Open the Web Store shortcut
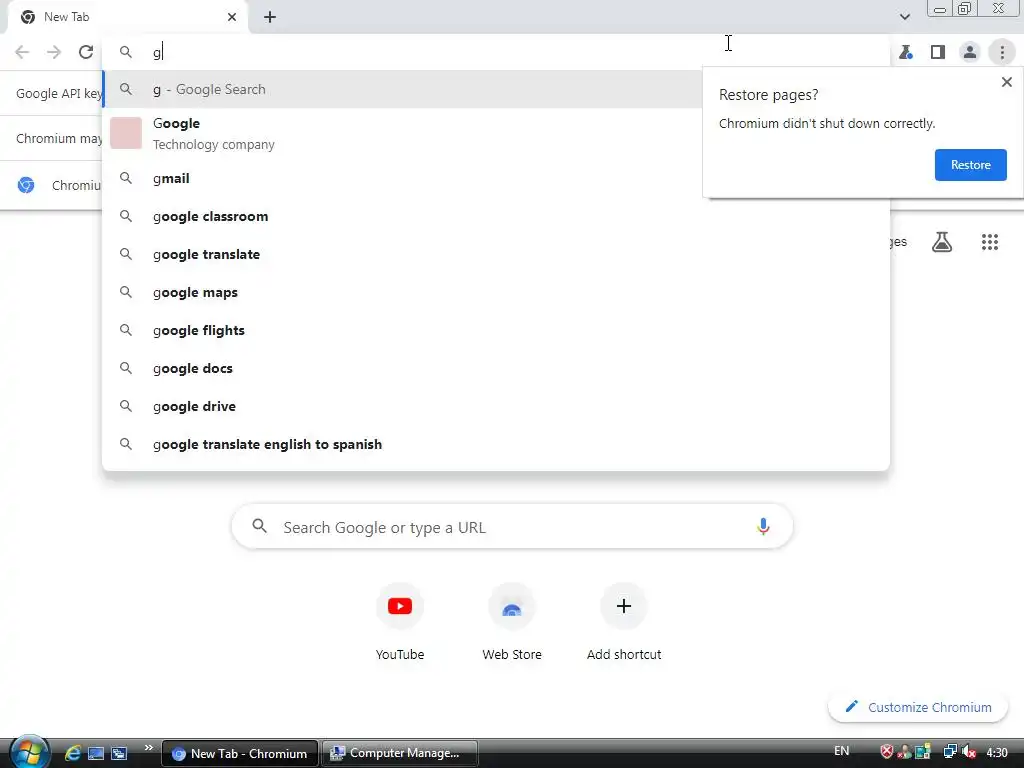 [x=512, y=622]
